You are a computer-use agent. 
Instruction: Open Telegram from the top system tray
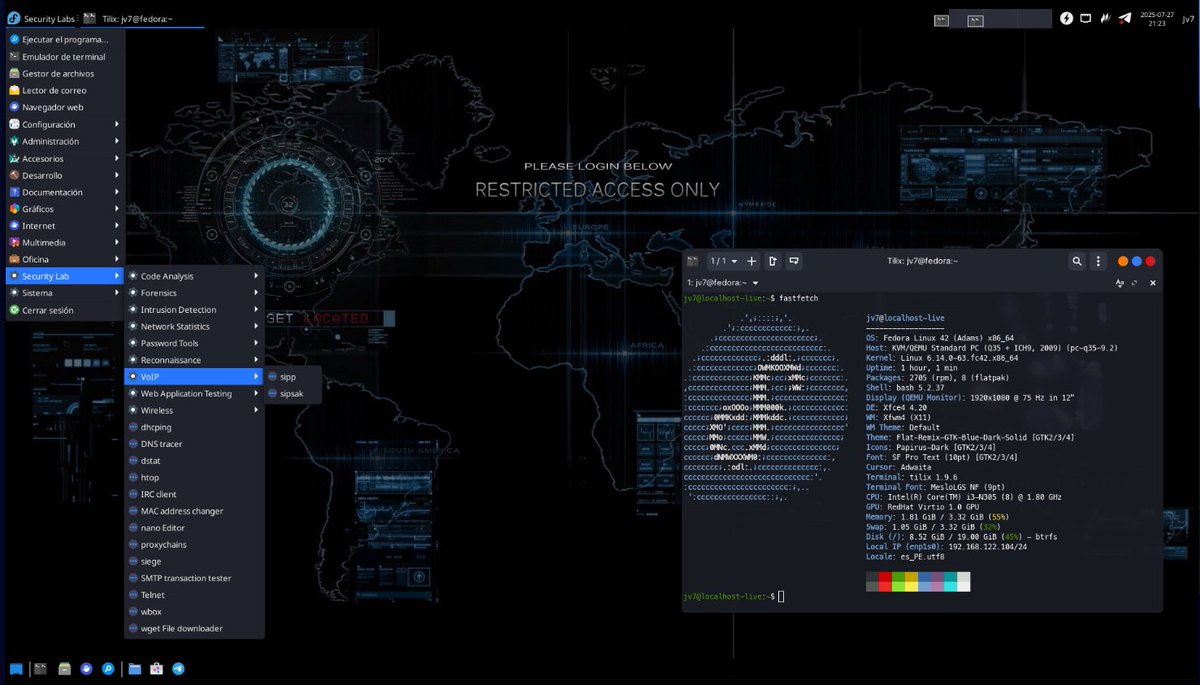1126,18
